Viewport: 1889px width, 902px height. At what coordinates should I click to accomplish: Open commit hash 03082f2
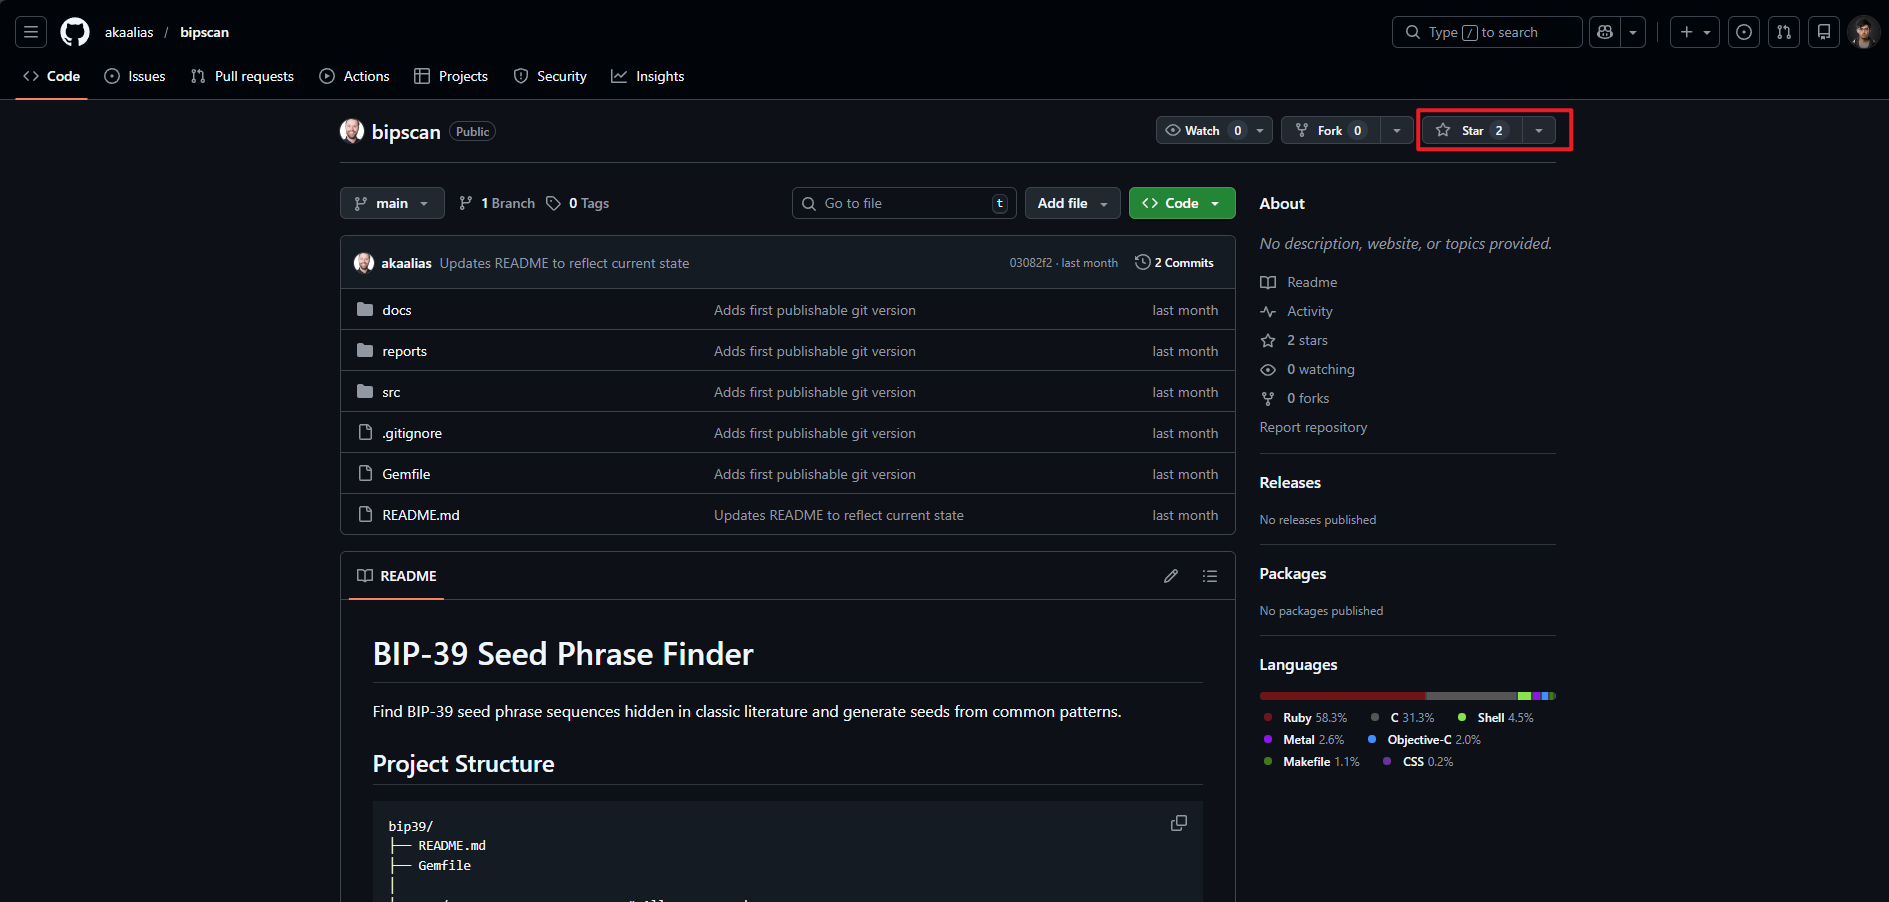[1030, 263]
